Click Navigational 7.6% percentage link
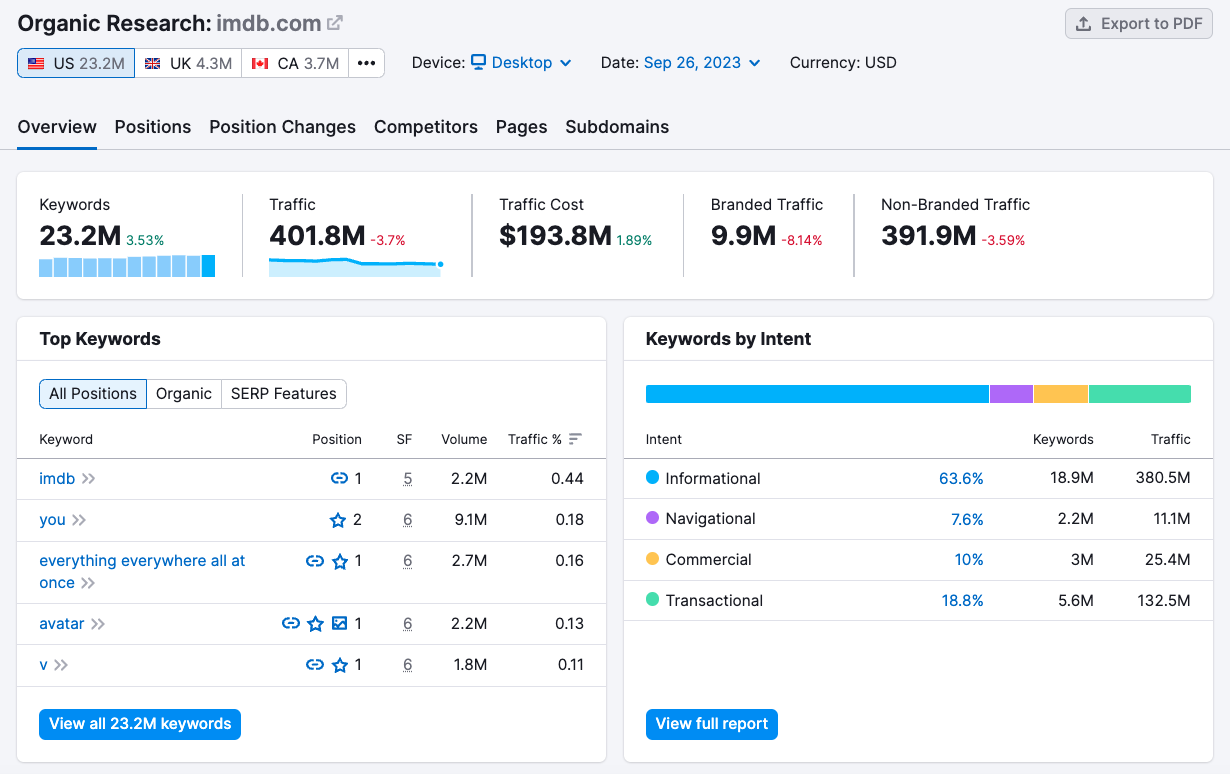1230x774 pixels. click(967, 519)
